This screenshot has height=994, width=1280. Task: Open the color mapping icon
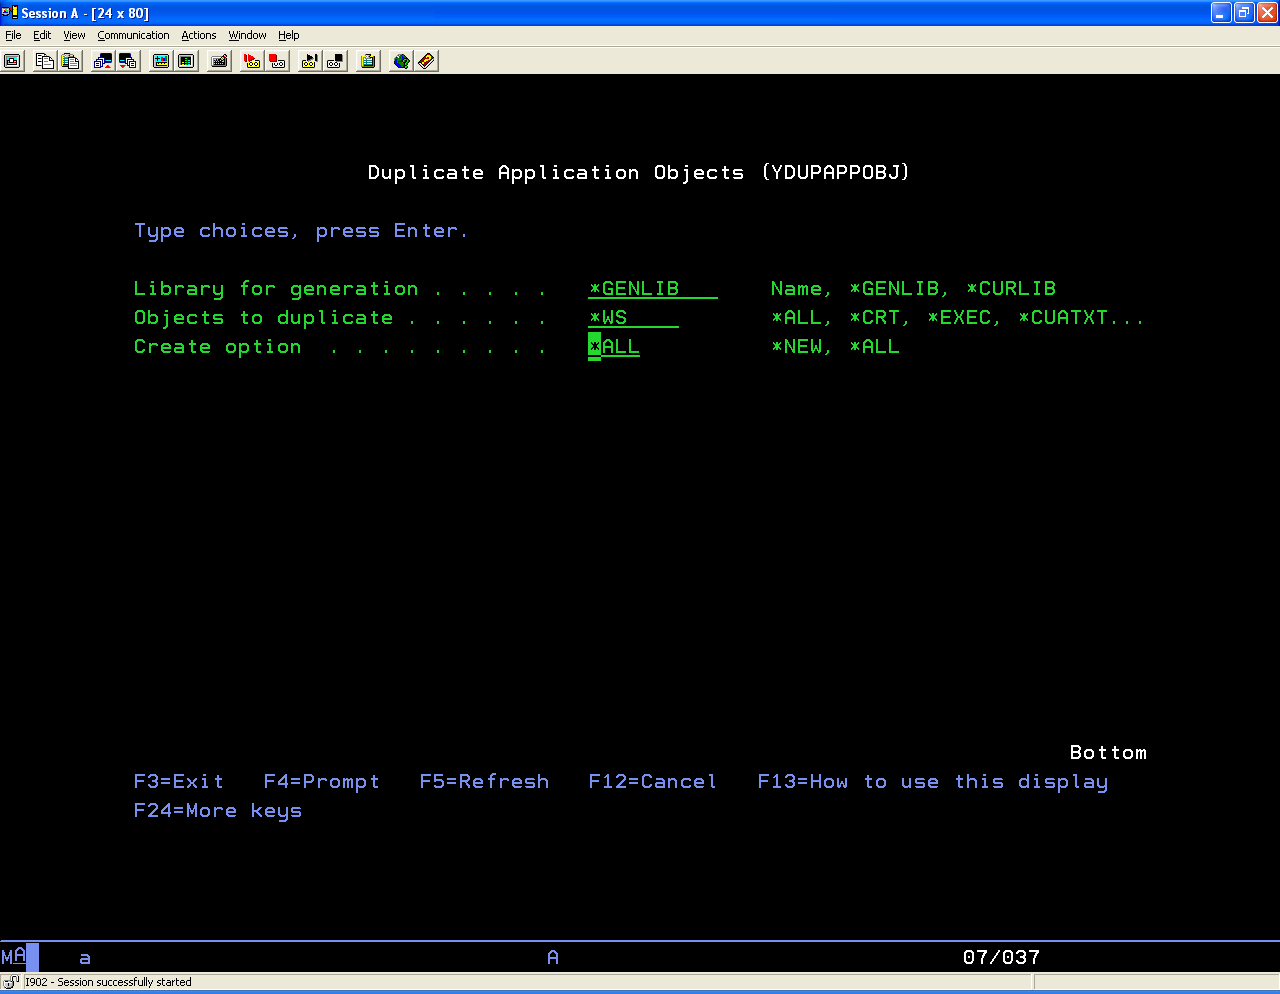click(186, 61)
